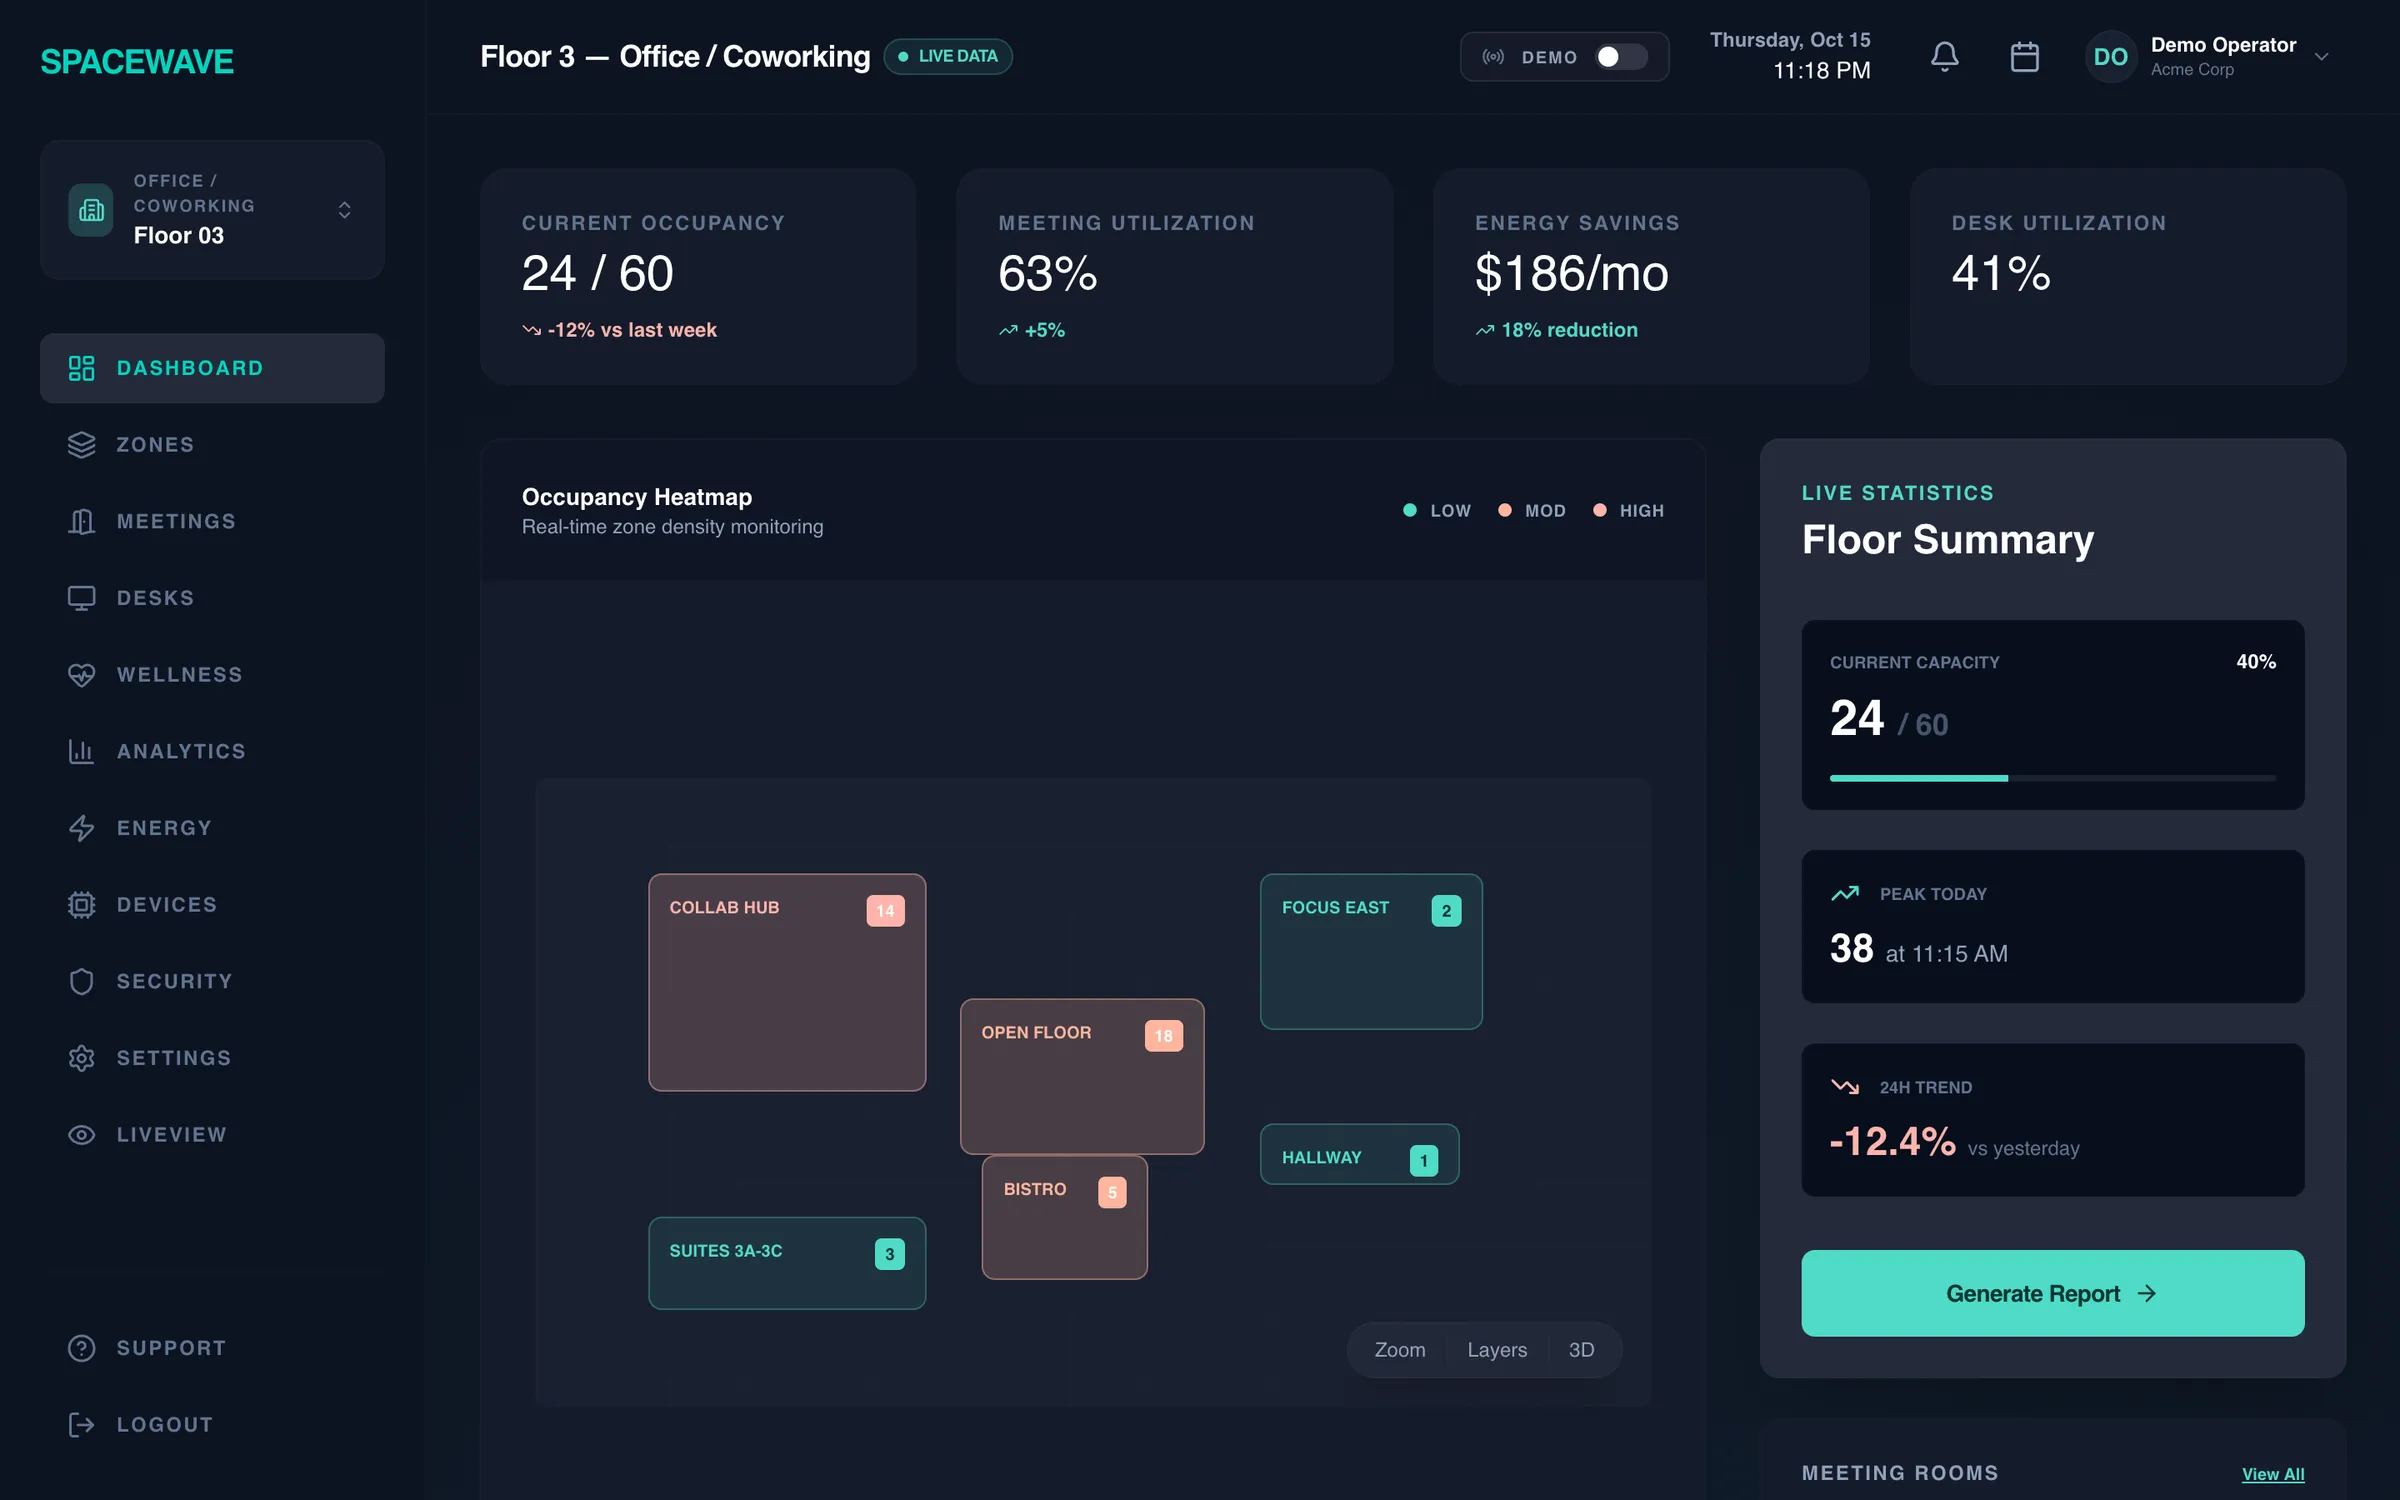Select the Focus East zone
Screen dimensions: 2400x1500
[1370, 951]
